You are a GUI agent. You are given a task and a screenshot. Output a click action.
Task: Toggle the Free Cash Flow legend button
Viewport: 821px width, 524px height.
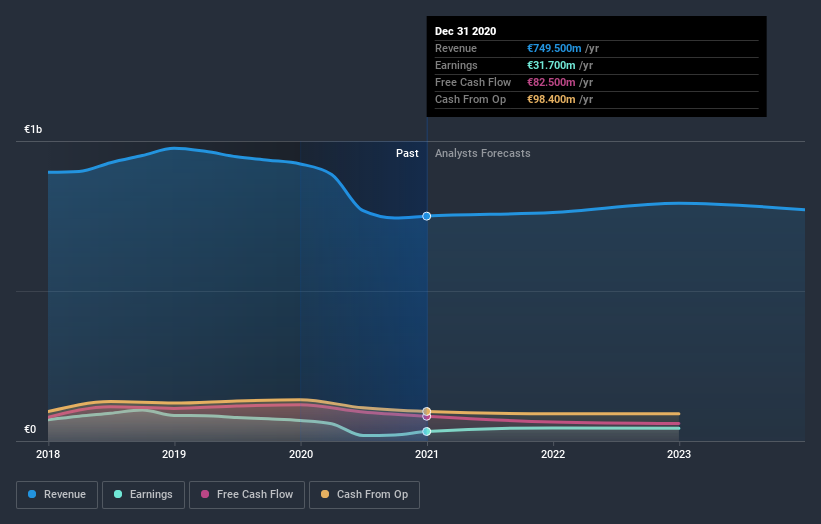[247, 495]
